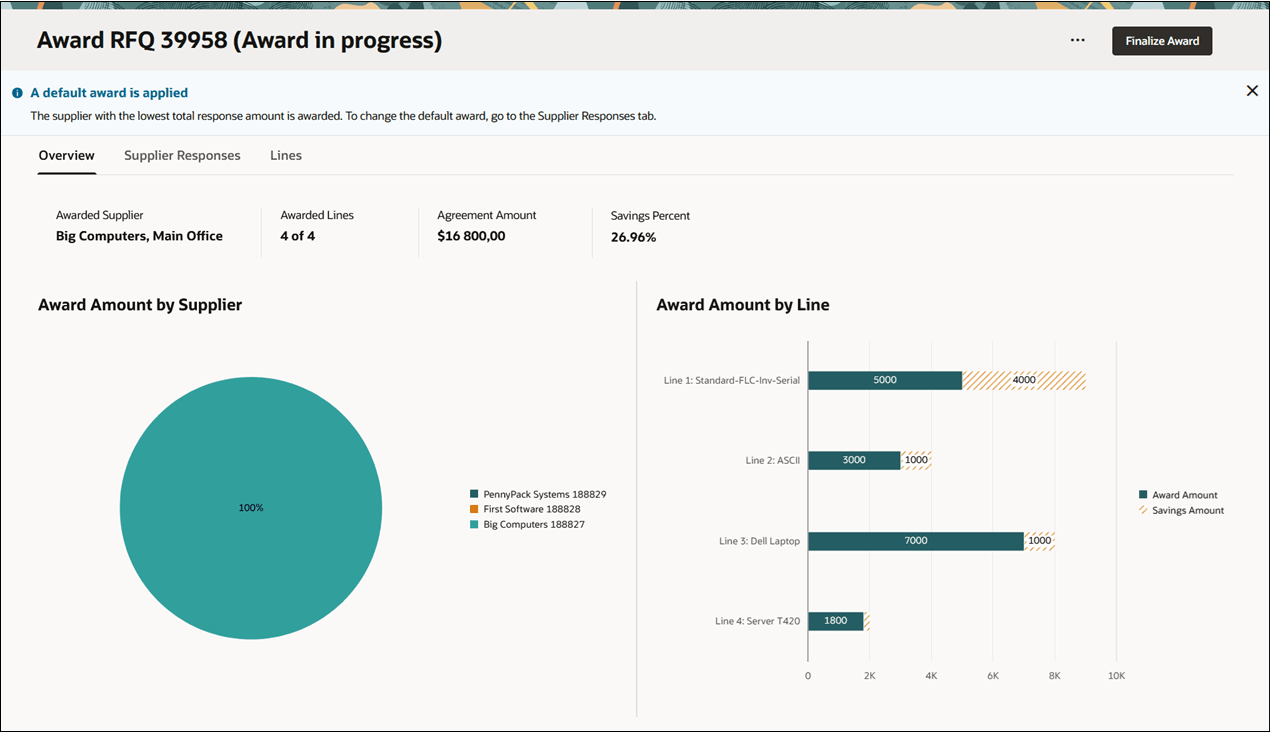
Task: Open the ellipsis actions menu
Action: [x=1077, y=40]
